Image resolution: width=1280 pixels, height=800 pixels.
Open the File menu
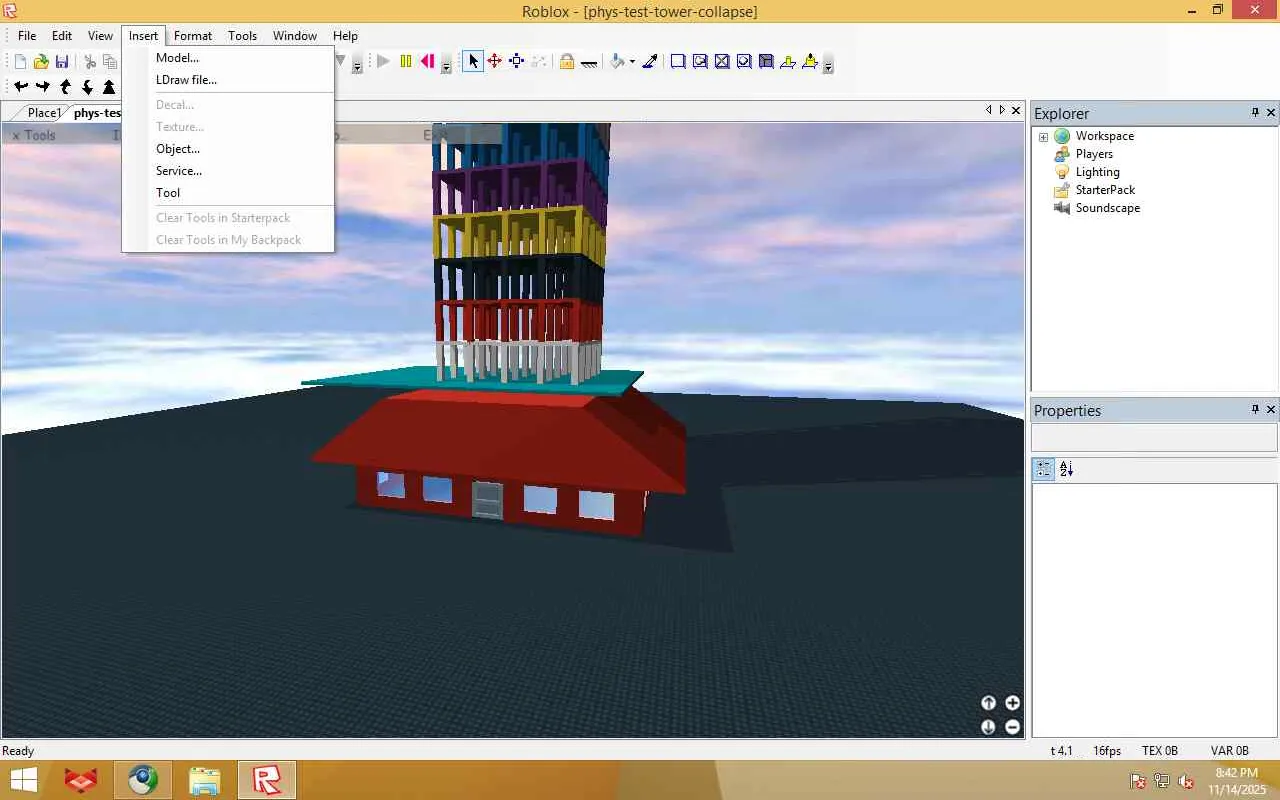tap(27, 36)
